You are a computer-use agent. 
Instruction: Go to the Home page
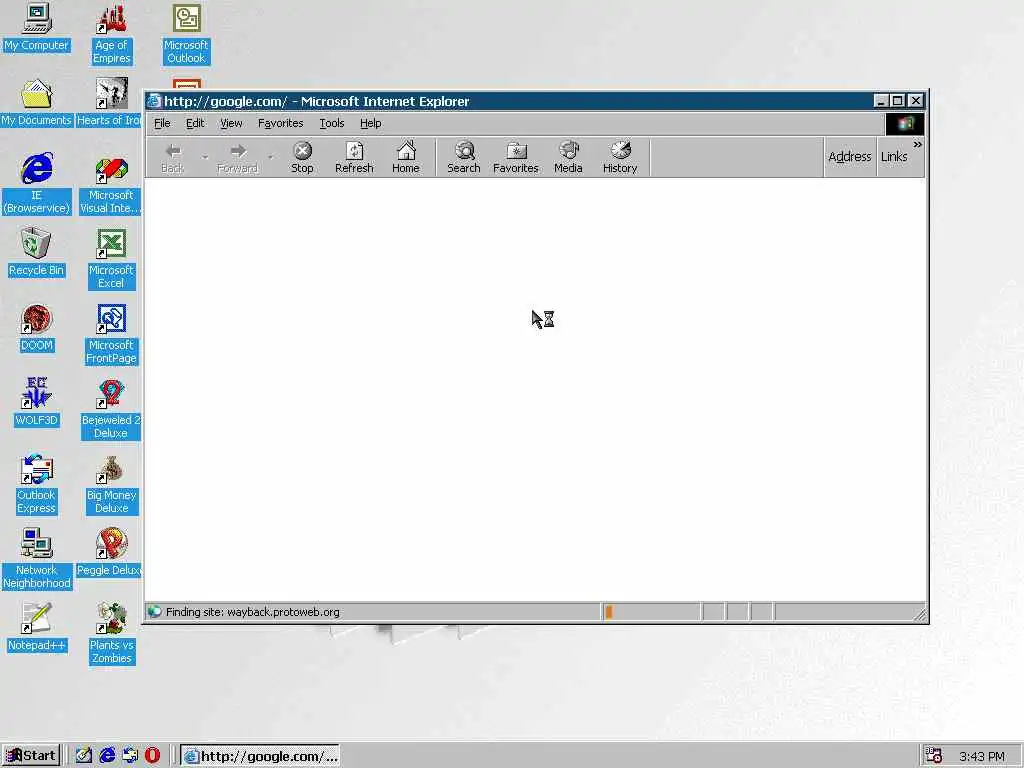click(406, 157)
